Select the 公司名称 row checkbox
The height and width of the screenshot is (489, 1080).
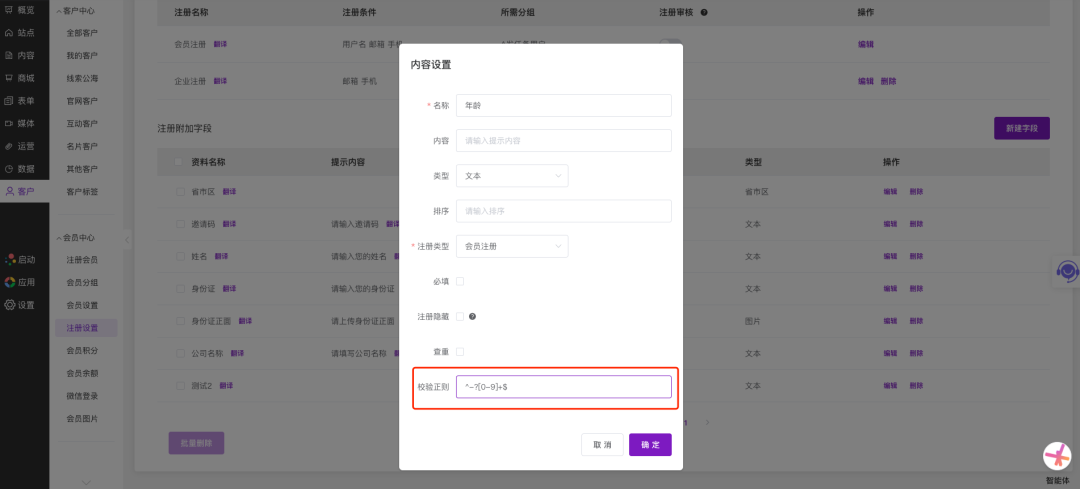tap(180, 353)
